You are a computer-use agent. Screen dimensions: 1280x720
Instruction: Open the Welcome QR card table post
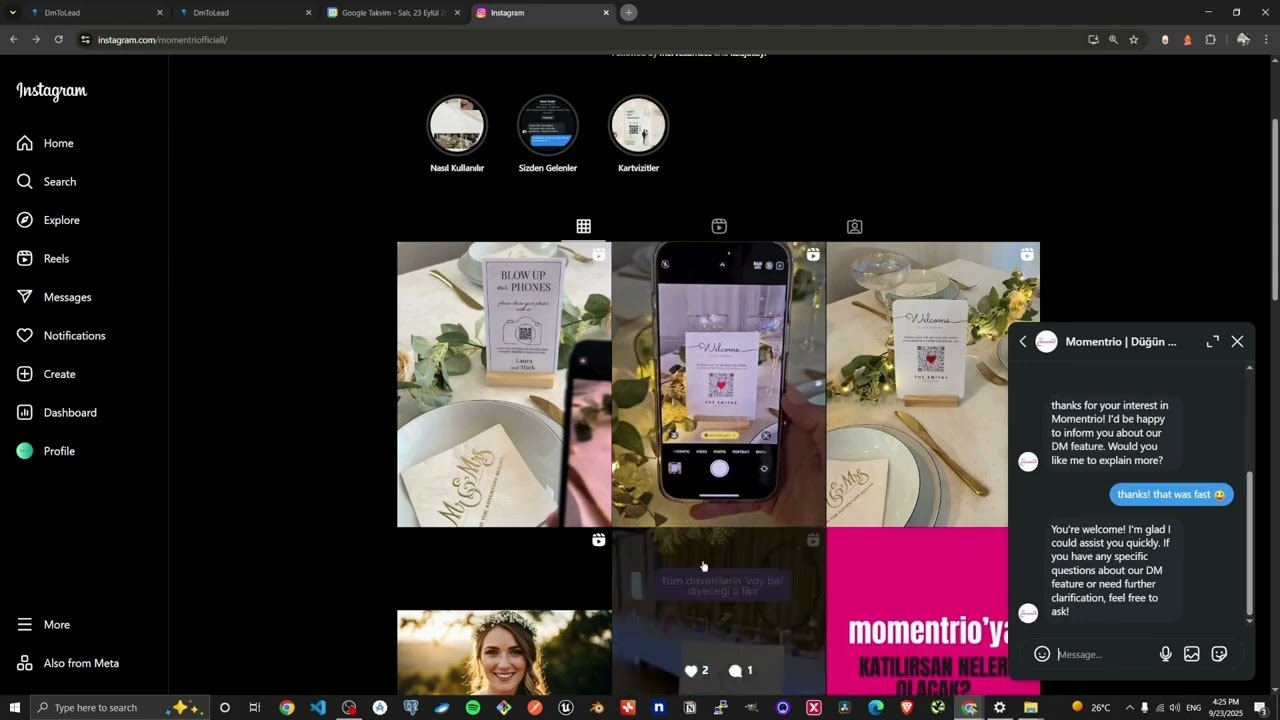(933, 384)
